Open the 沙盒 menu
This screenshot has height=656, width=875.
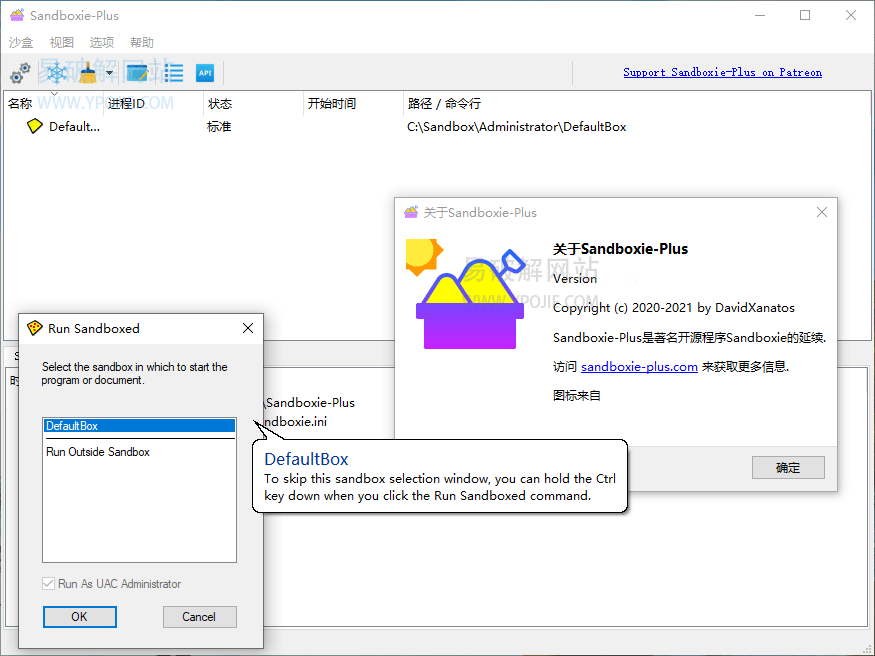(x=20, y=42)
